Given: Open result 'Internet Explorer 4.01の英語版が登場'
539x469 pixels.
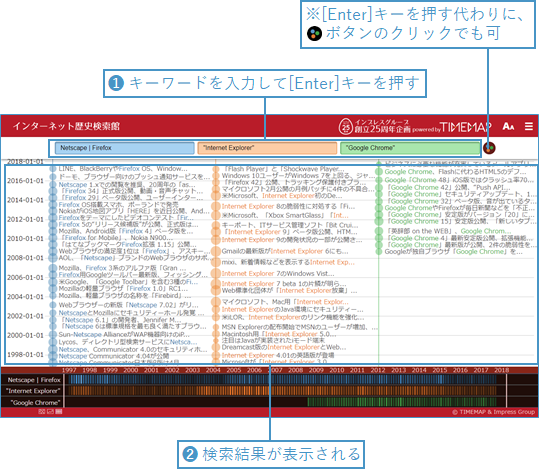Looking at the screenshot, I should point(278,355).
